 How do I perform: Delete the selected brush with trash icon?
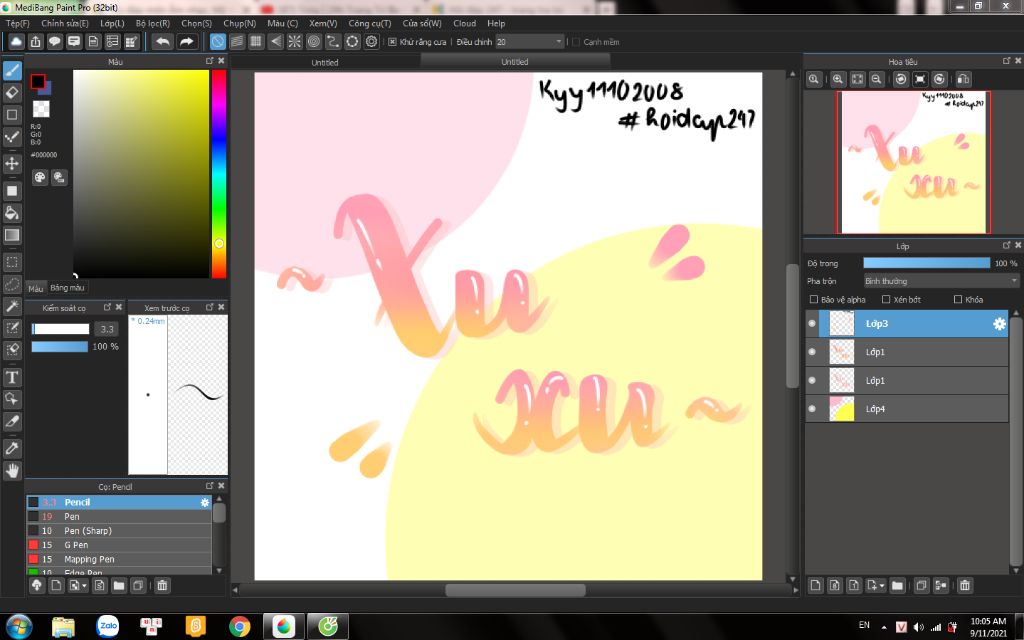click(162, 585)
